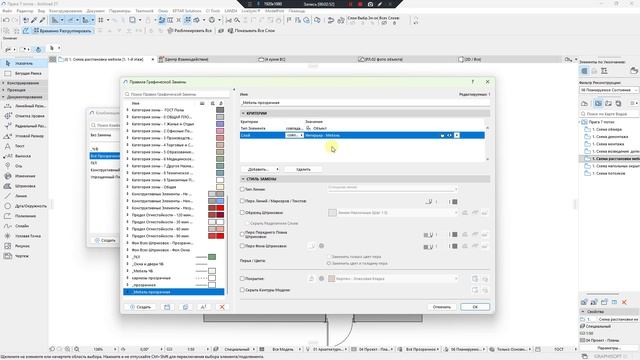Click the red delete icon in Navigator bottom bar
640x360 pixels.
tap(624, 302)
